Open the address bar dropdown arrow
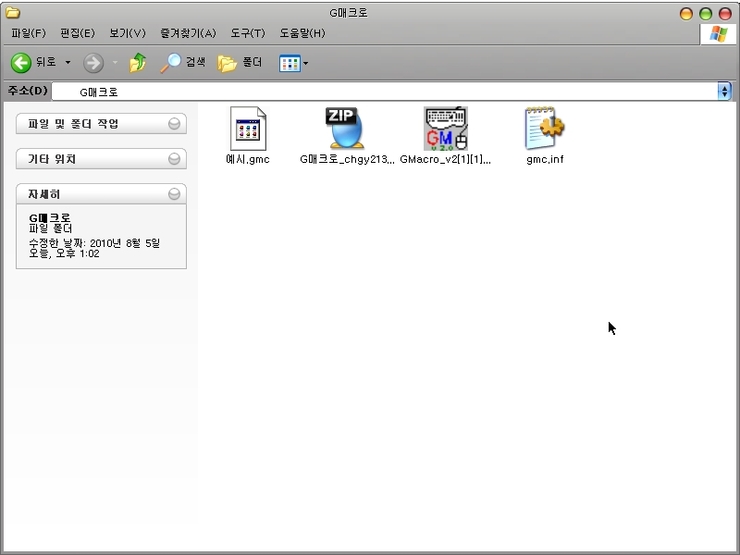The height and width of the screenshot is (555, 740). 724,91
